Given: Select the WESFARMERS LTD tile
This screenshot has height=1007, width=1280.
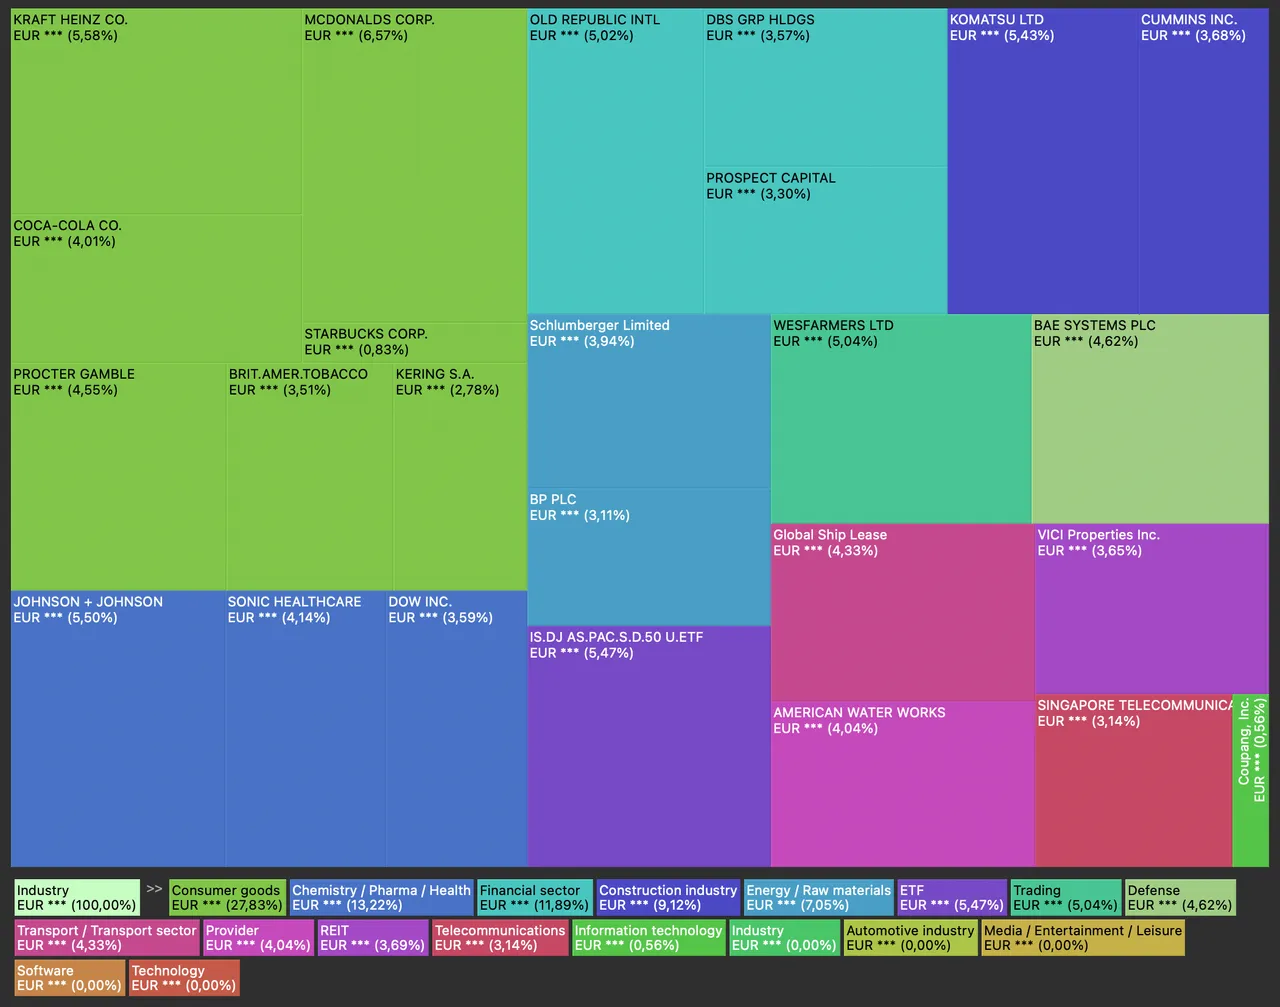Looking at the screenshot, I should coord(901,419).
